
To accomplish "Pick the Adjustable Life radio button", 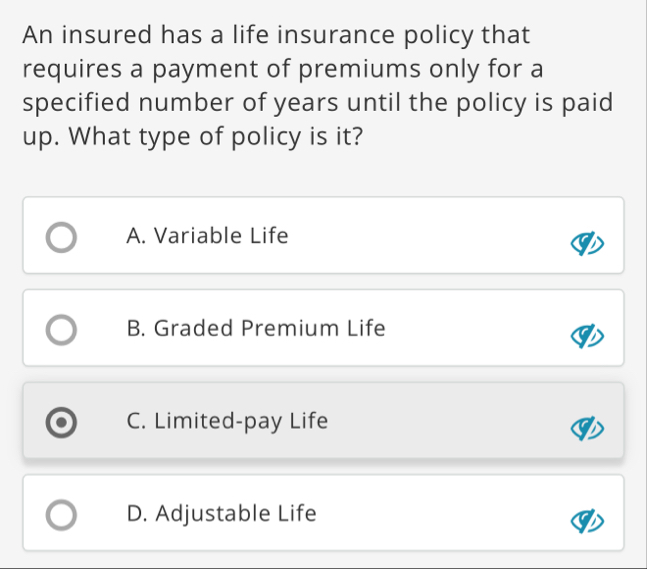I will [62, 517].
